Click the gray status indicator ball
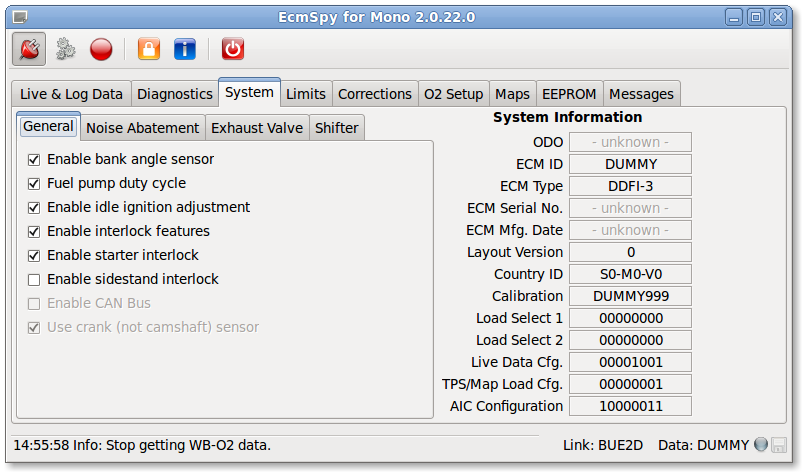 pos(761,444)
